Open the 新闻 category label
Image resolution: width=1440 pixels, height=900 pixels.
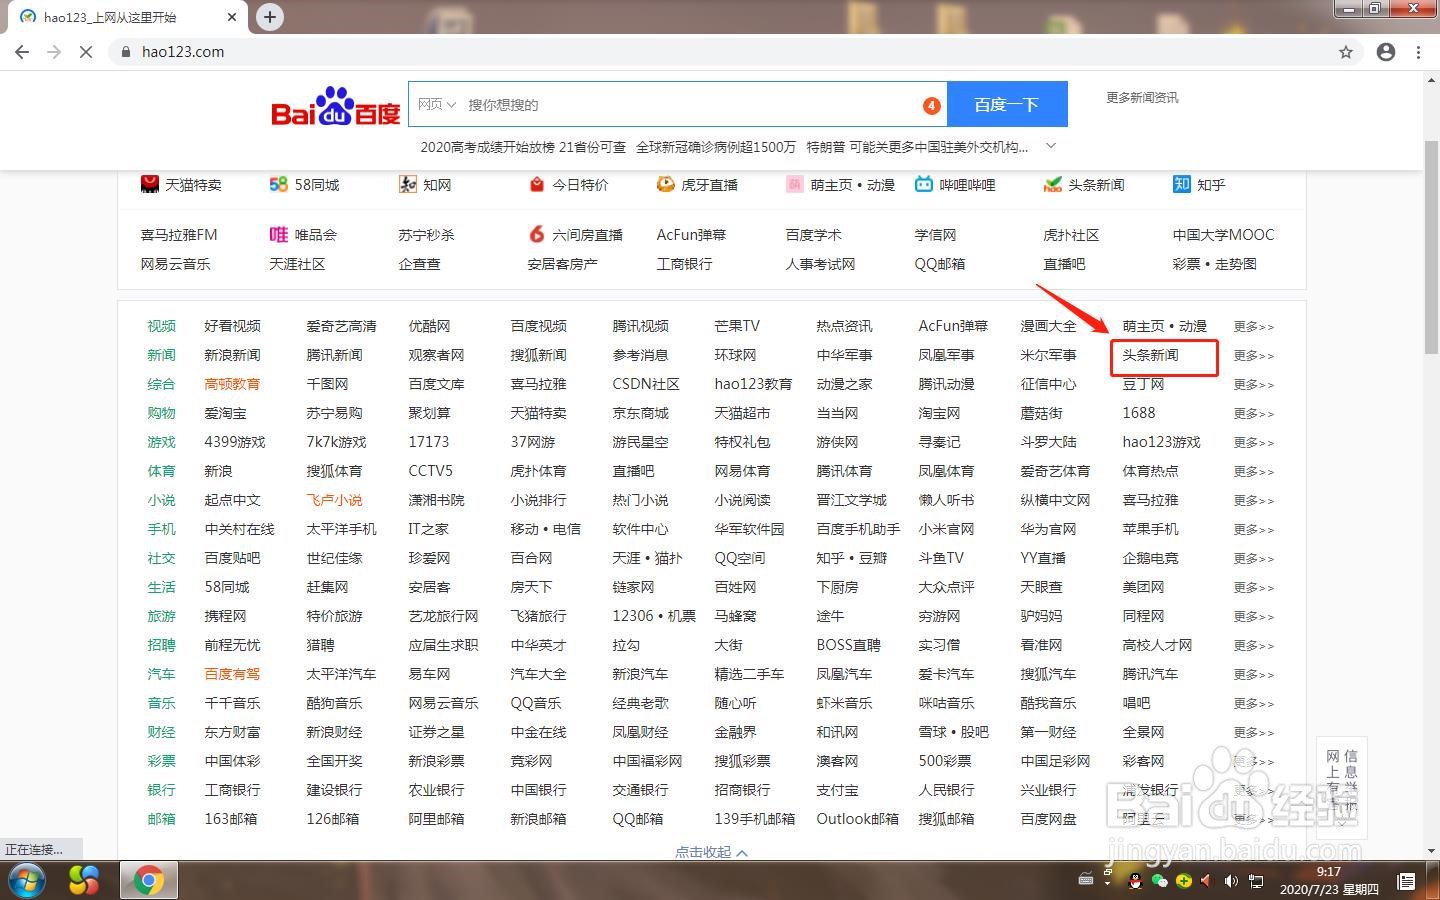(x=161, y=355)
